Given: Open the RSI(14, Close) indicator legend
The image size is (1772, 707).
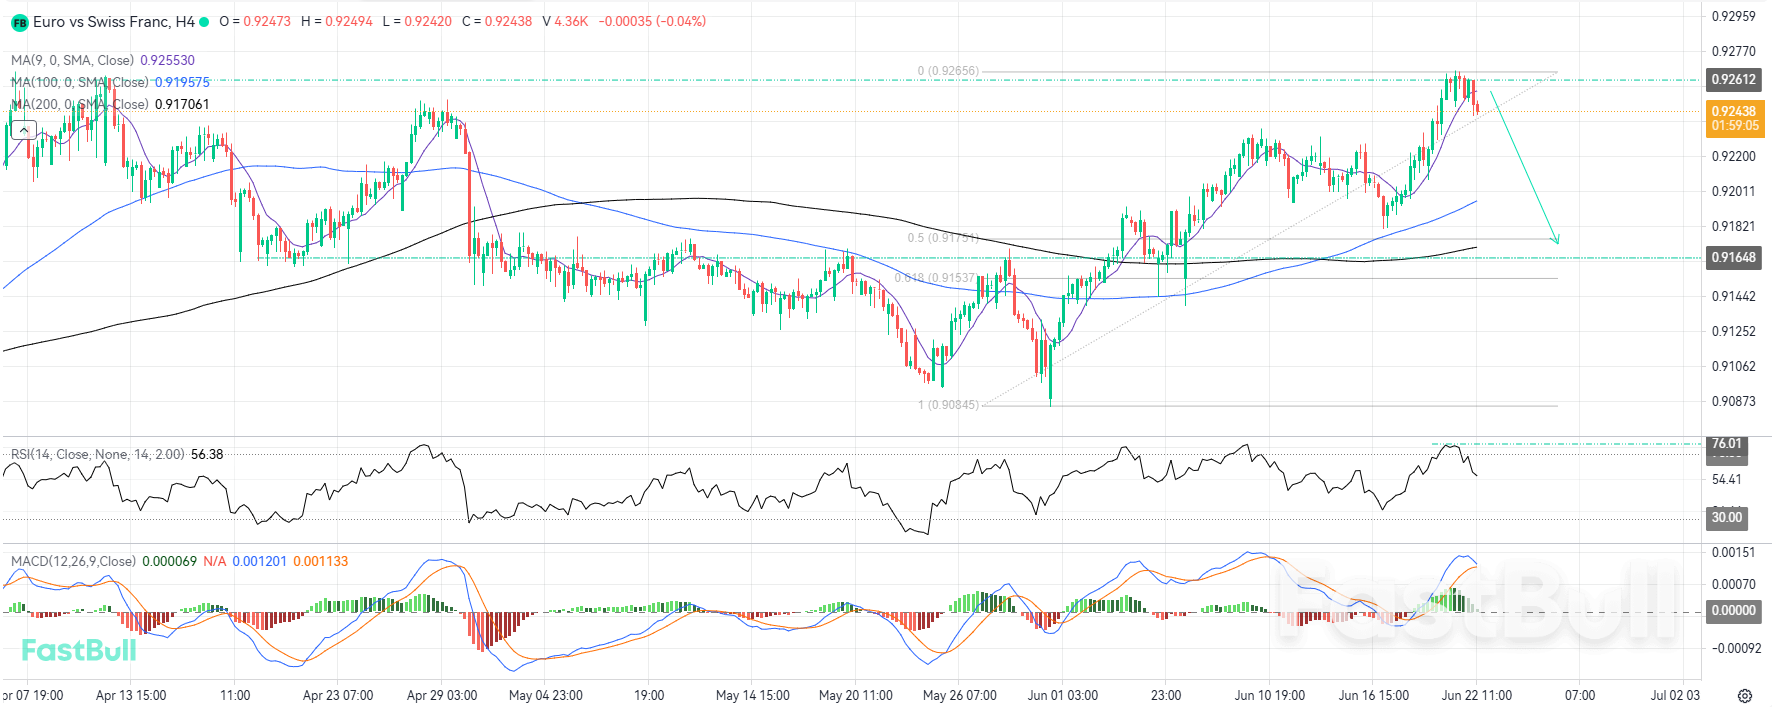Looking at the screenshot, I should (117, 454).
